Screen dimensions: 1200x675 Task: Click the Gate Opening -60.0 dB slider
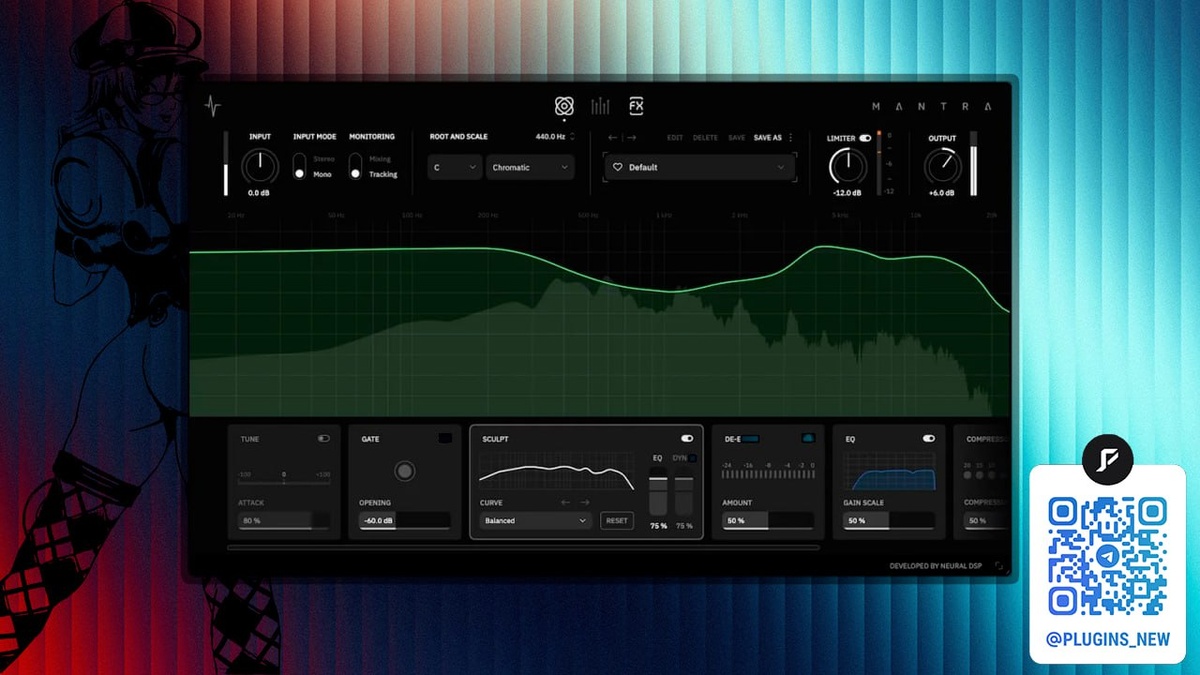coord(405,520)
